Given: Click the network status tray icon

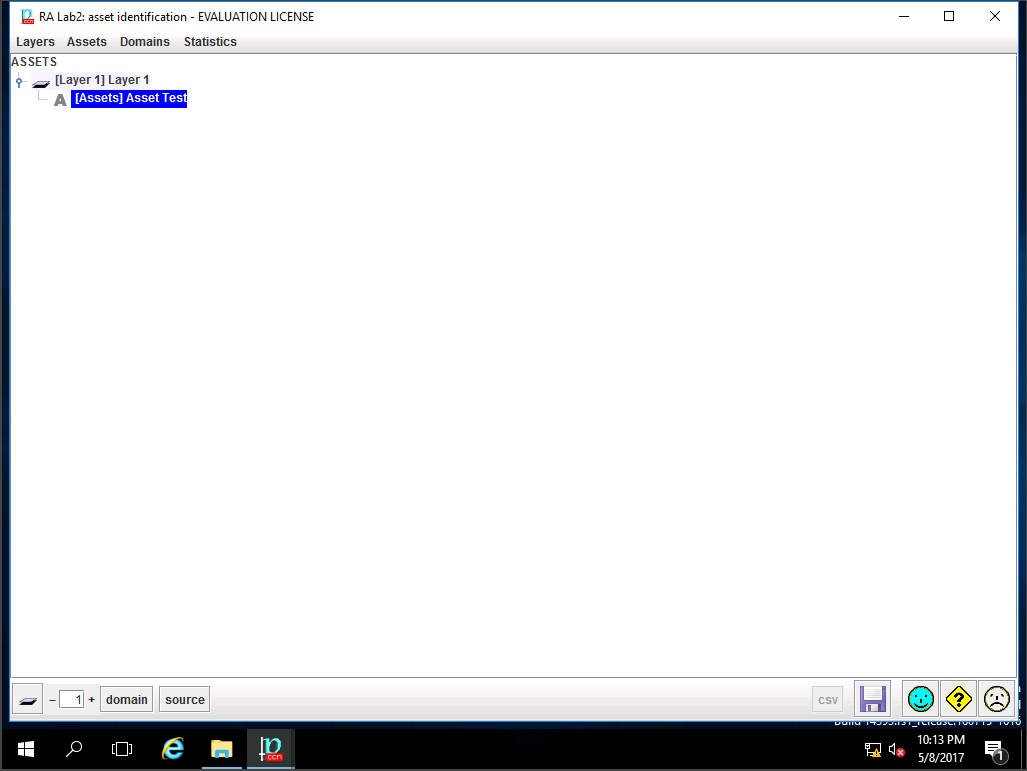Looking at the screenshot, I should [x=872, y=750].
